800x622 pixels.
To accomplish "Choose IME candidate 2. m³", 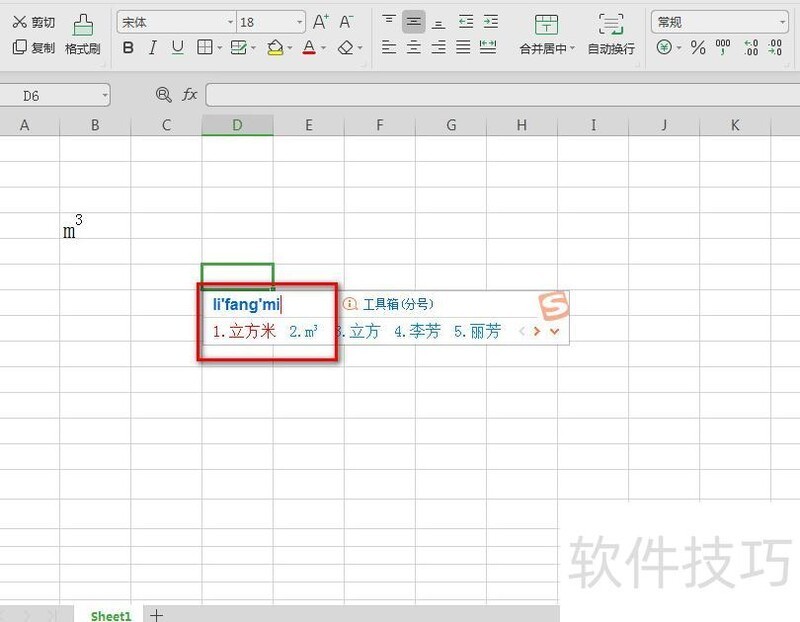I will point(304,331).
